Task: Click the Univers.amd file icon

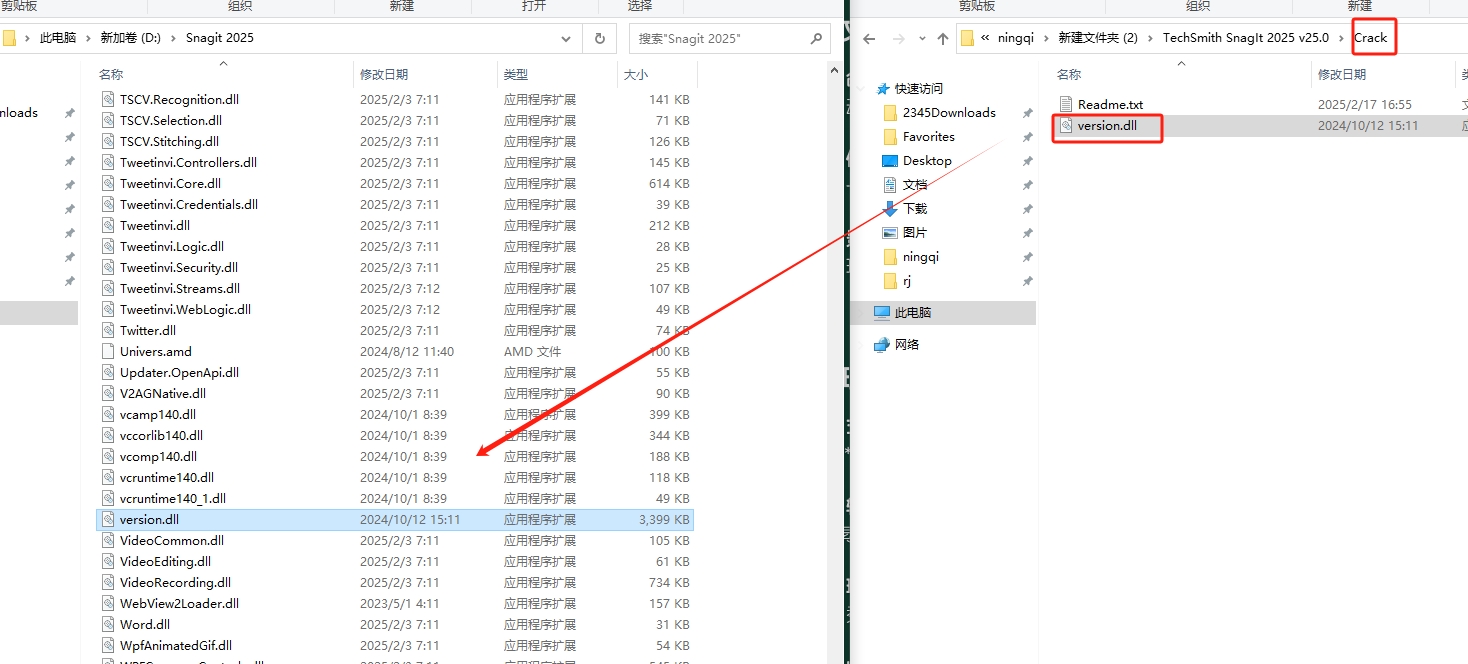Action: click(x=109, y=351)
